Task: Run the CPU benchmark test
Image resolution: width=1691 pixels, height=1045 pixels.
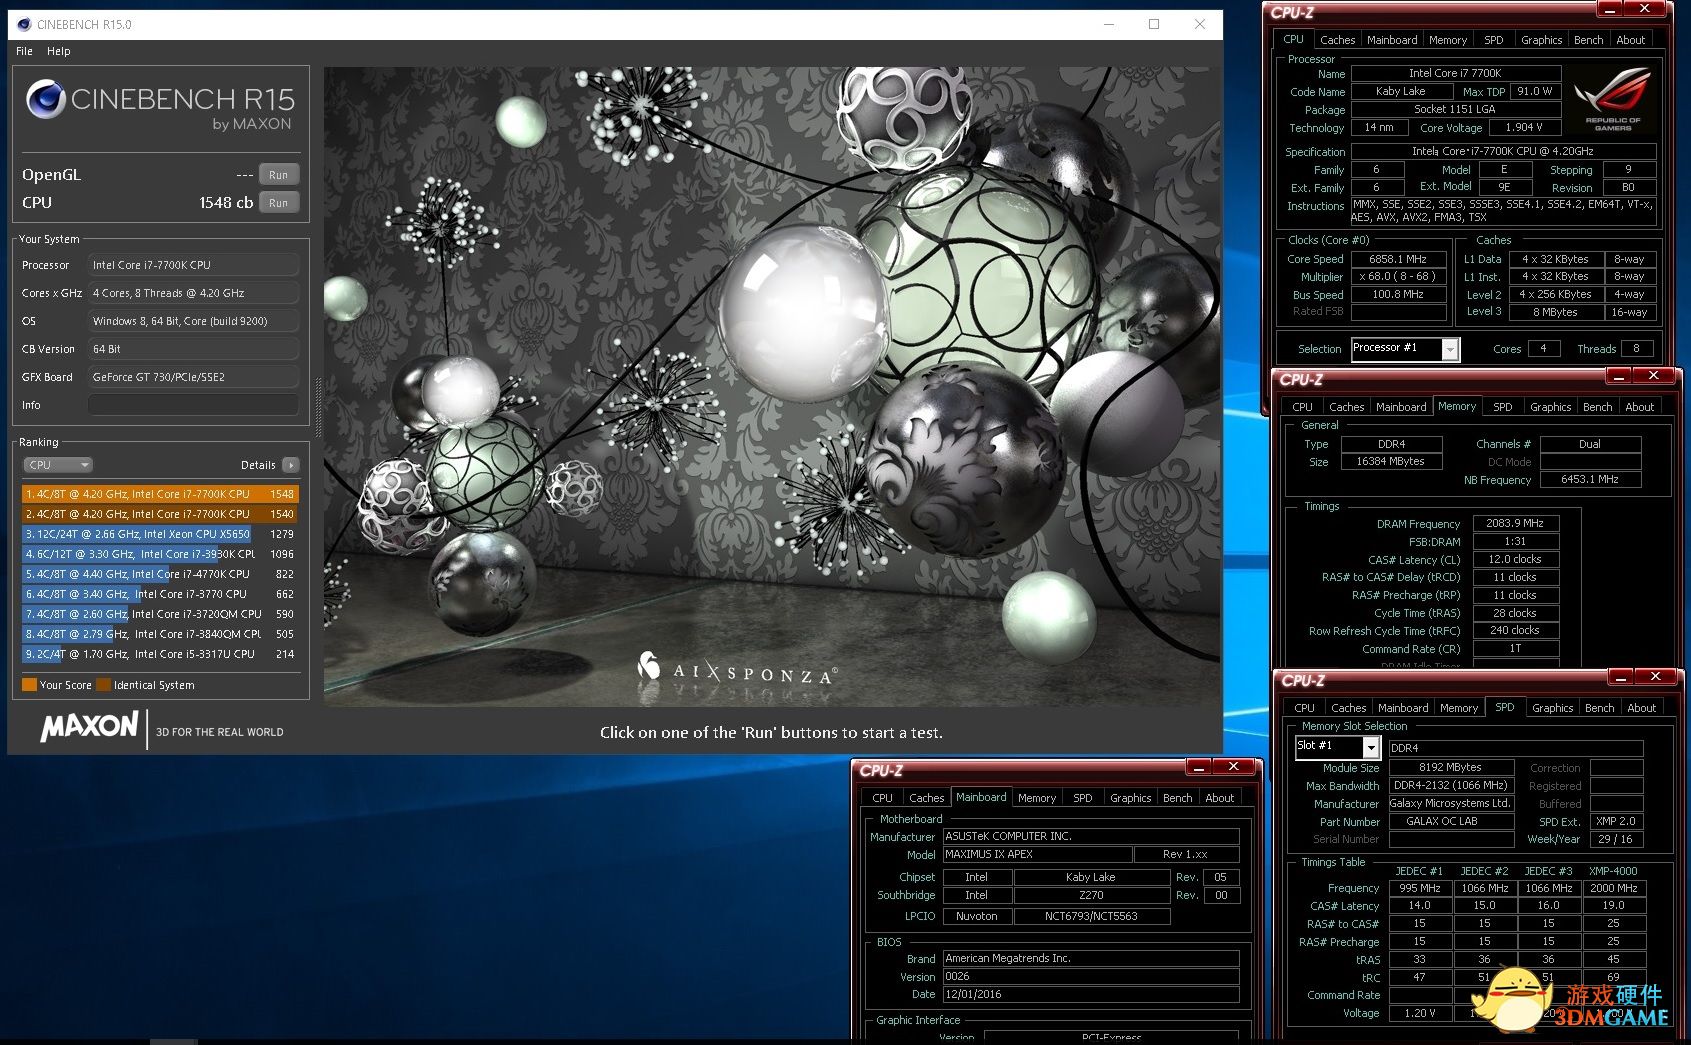Action: point(279,202)
